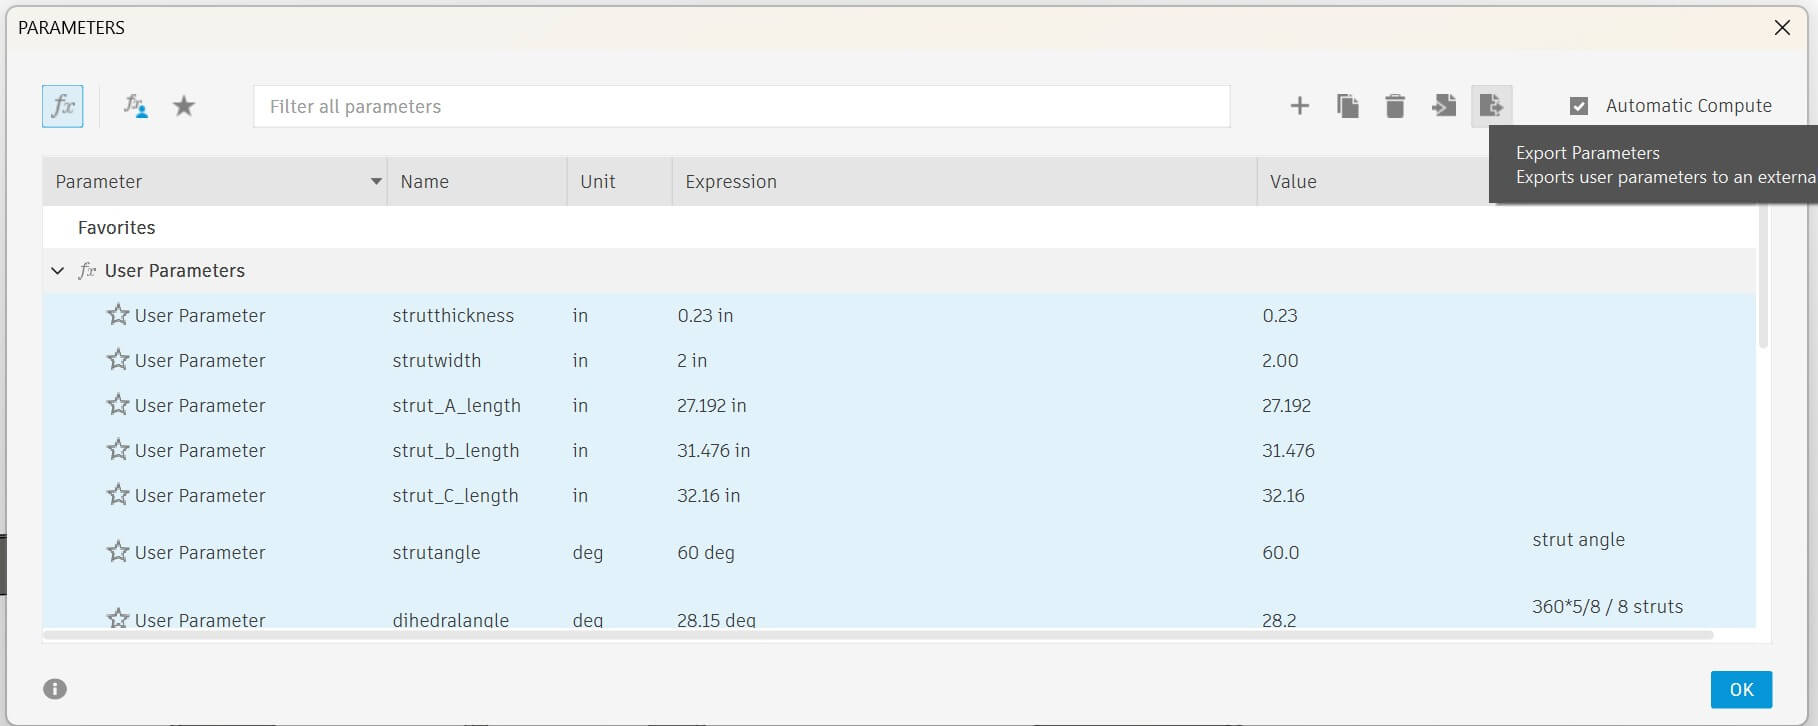Viewport: 1818px width, 726px height.
Task: Click the 28.15 deg expression cell
Action: [716, 619]
